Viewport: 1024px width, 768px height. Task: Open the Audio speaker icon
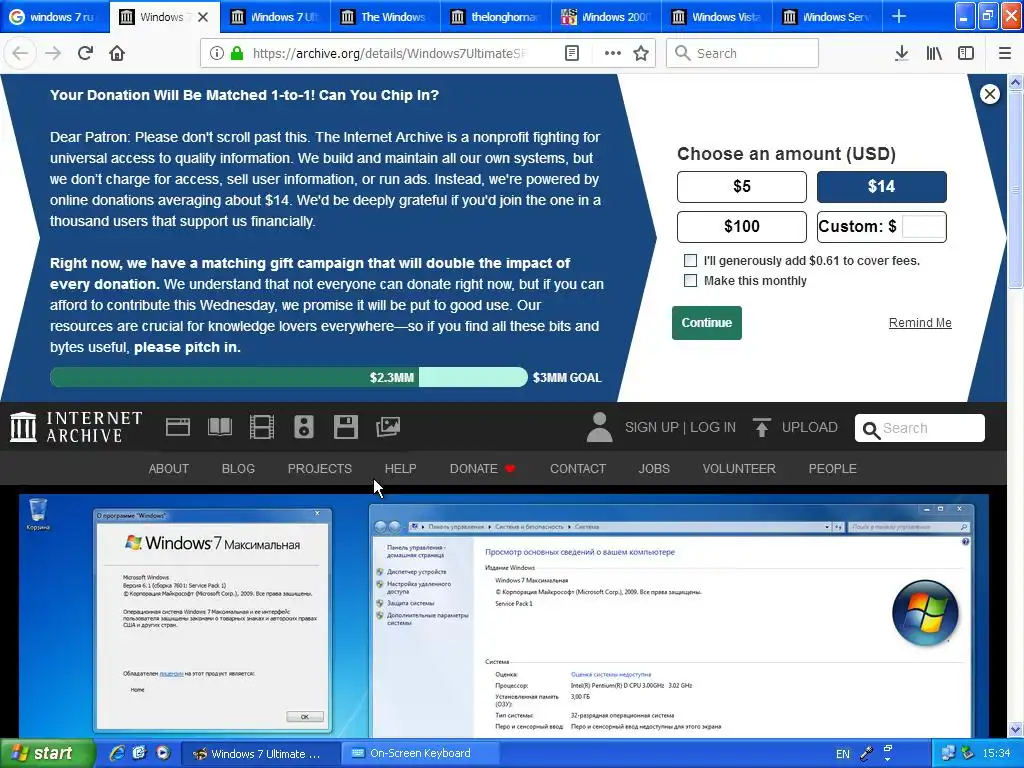pyautogui.click(x=304, y=427)
